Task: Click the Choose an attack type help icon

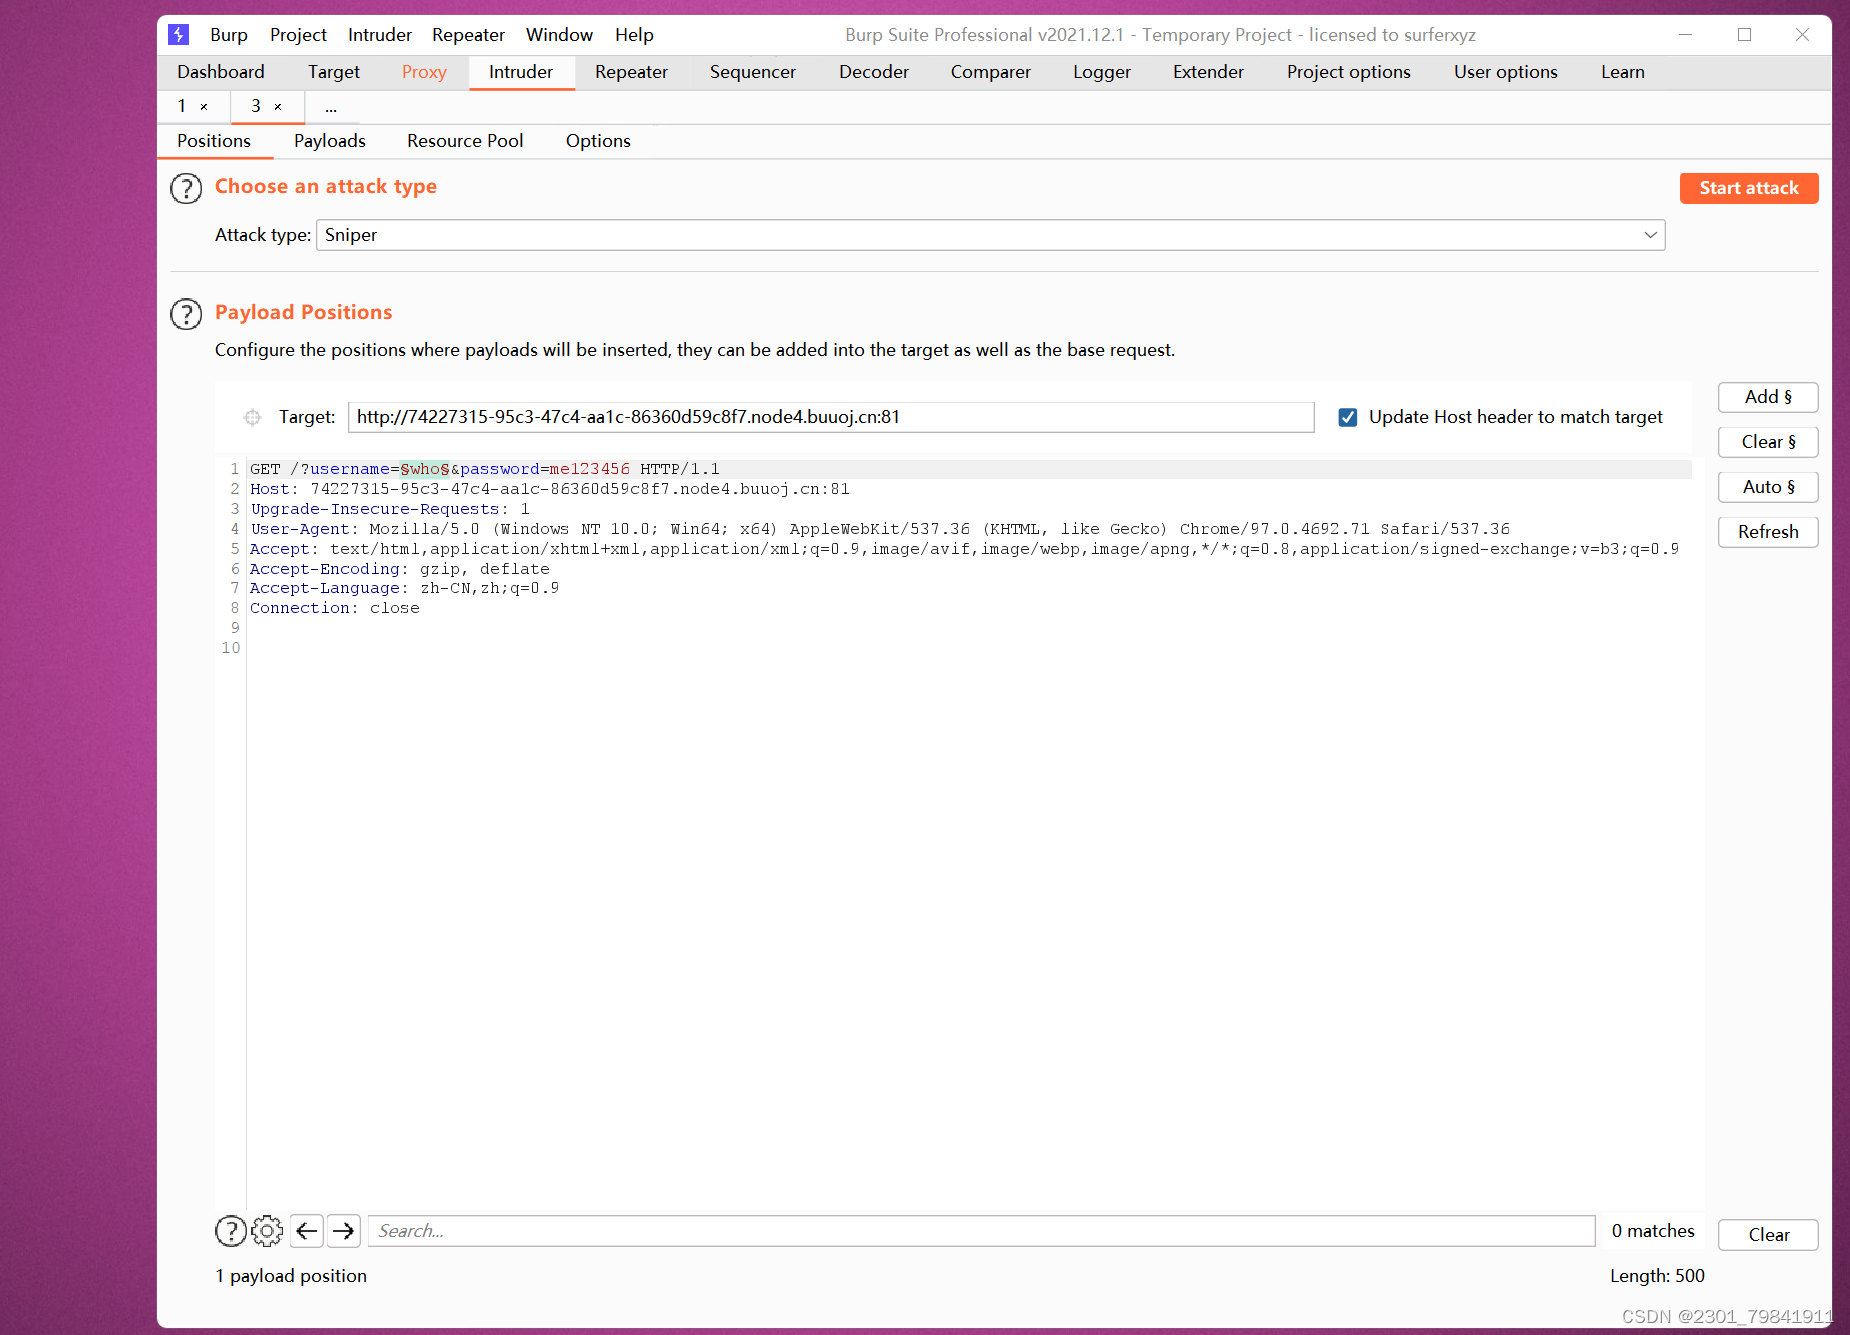Action: click(186, 188)
